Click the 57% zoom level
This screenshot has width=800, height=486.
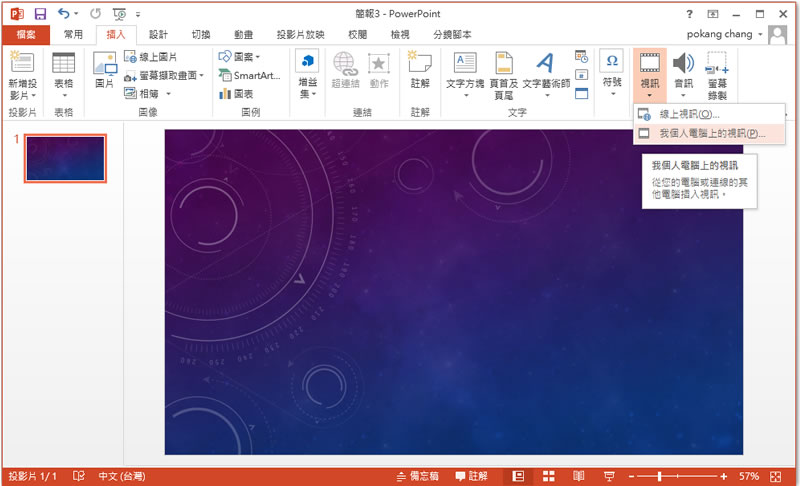click(x=749, y=476)
